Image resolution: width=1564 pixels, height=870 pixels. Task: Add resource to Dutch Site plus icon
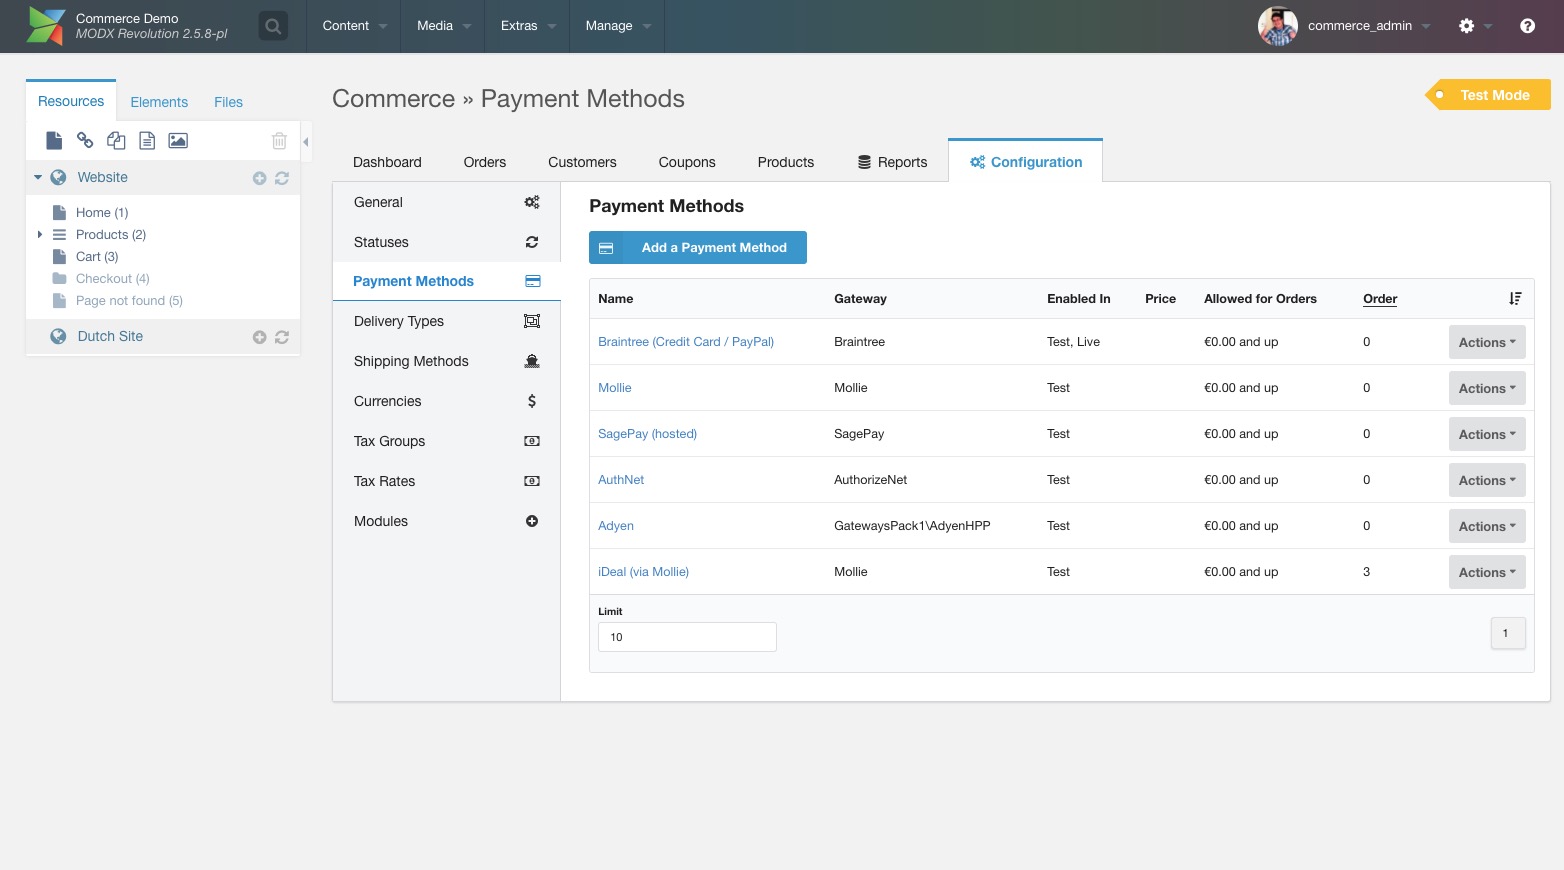[259, 337]
